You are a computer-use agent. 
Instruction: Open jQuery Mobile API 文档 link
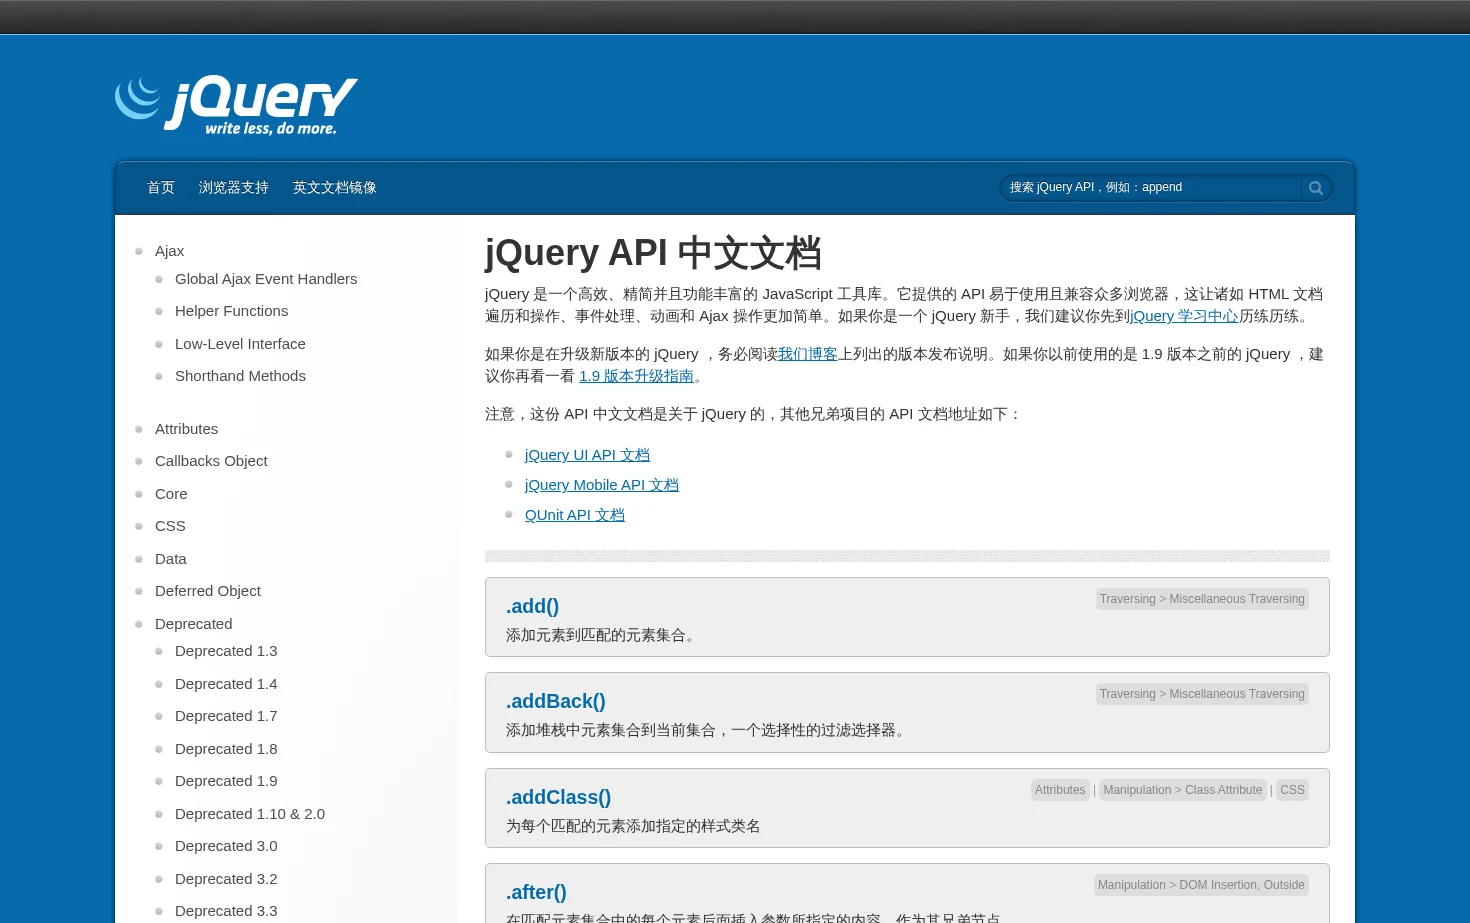[x=602, y=485]
